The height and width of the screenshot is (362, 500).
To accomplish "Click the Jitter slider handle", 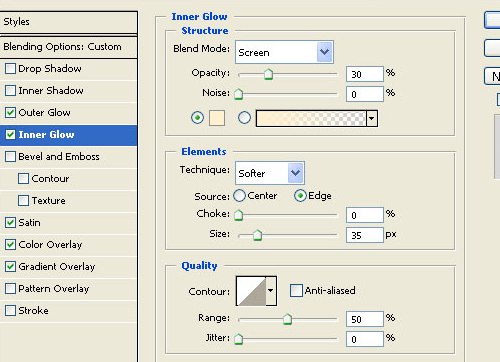I will click(238, 339).
